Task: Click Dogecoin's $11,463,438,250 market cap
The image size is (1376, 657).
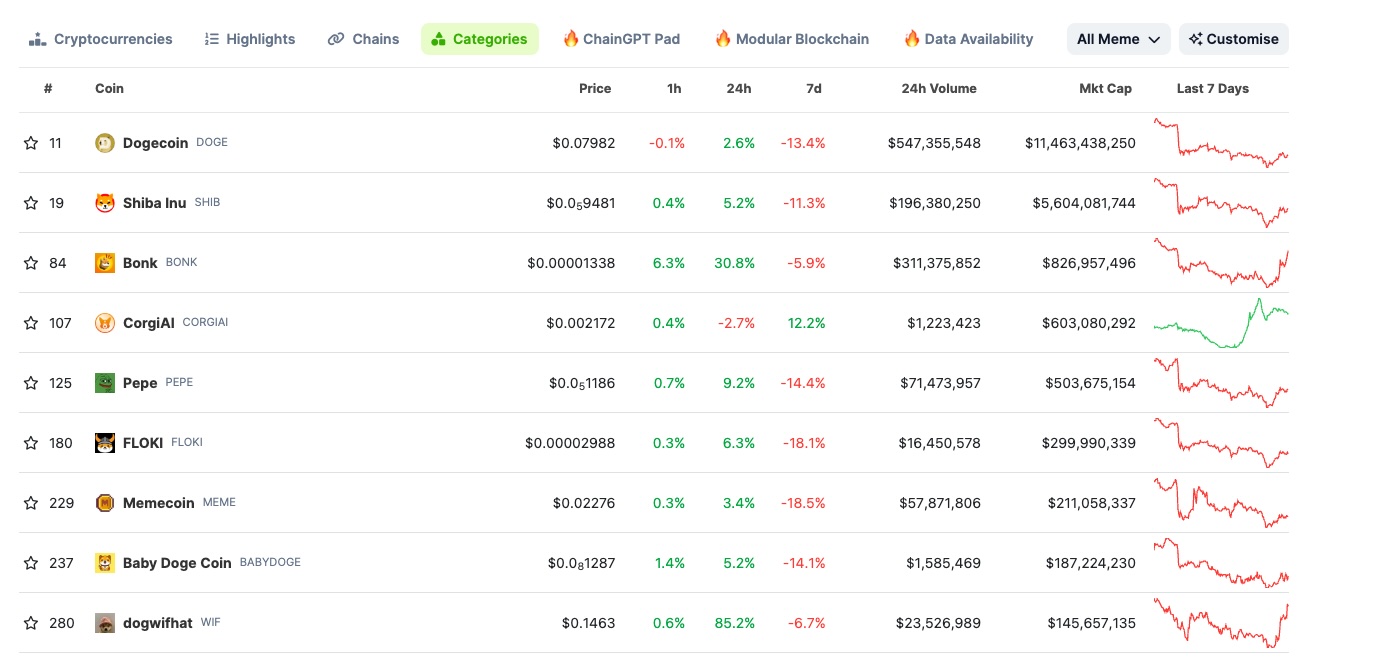Action: (1080, 143)
